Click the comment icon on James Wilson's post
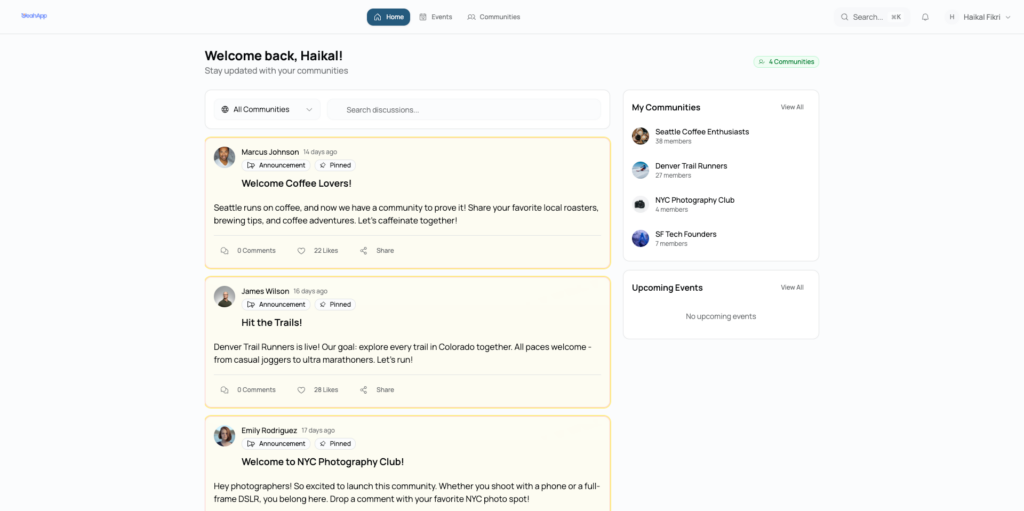 [225, 390]
